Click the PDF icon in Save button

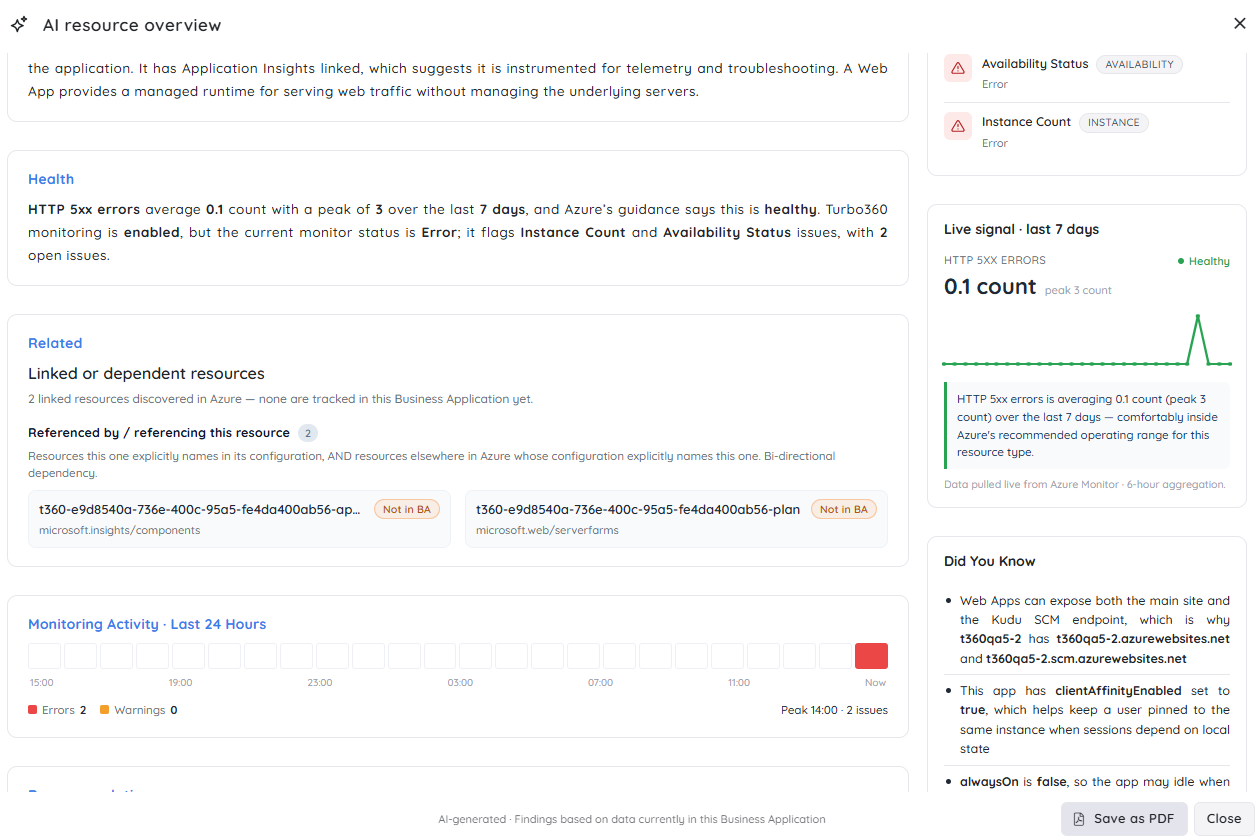pyautogui.click(x=1079, y=819)
